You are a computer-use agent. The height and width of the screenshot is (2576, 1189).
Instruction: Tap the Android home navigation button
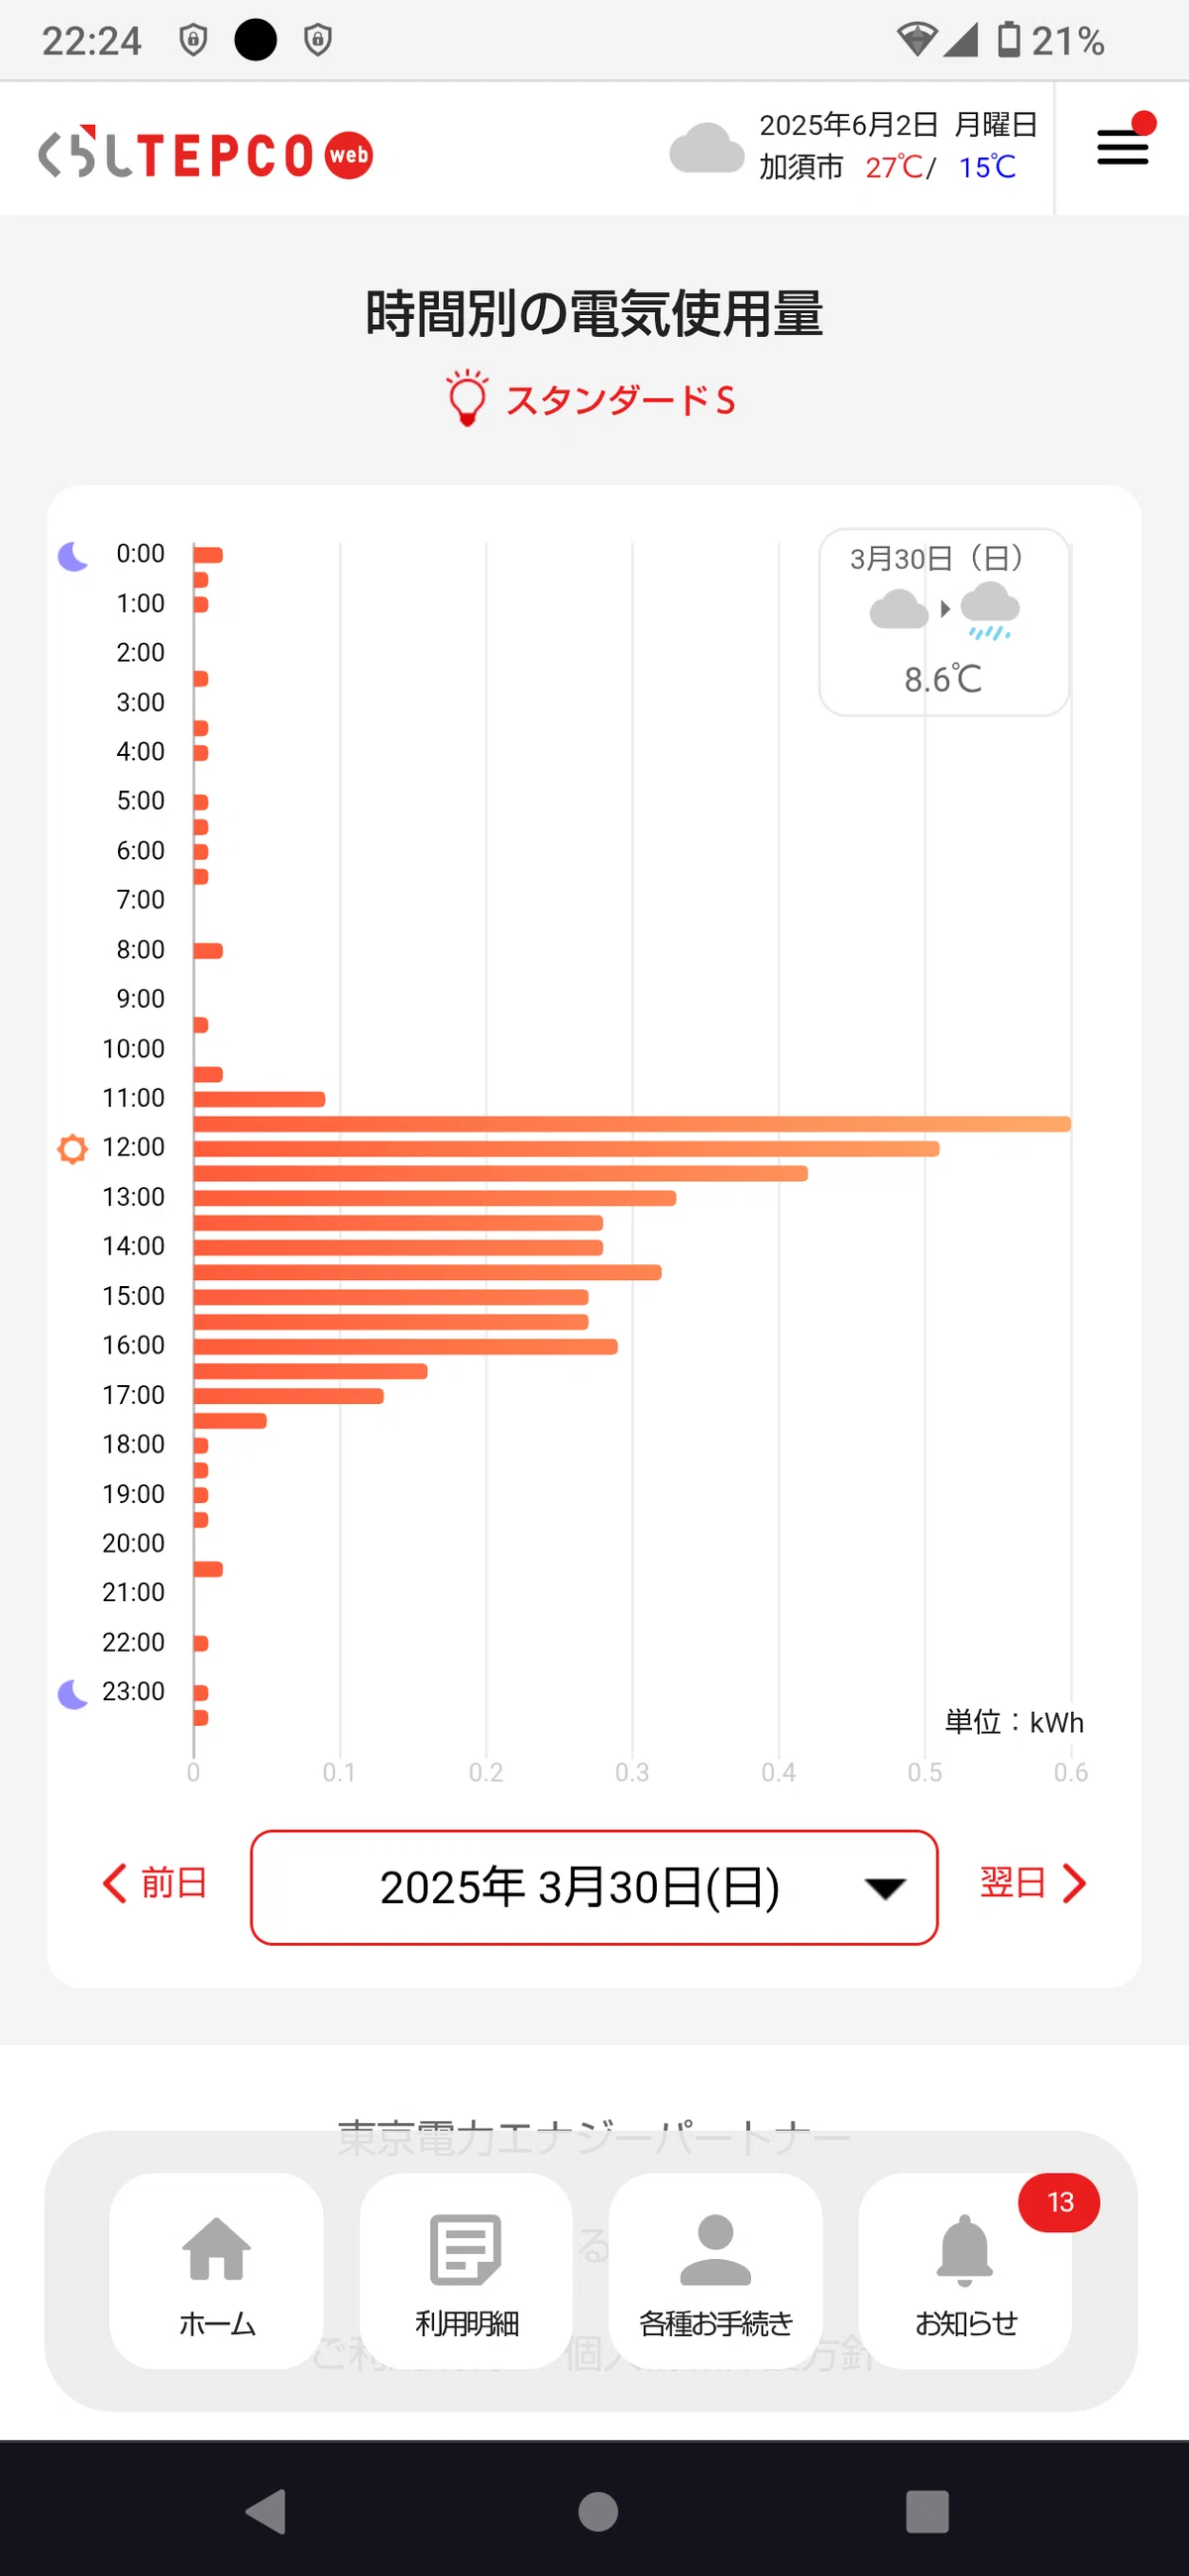(597, 2511)
